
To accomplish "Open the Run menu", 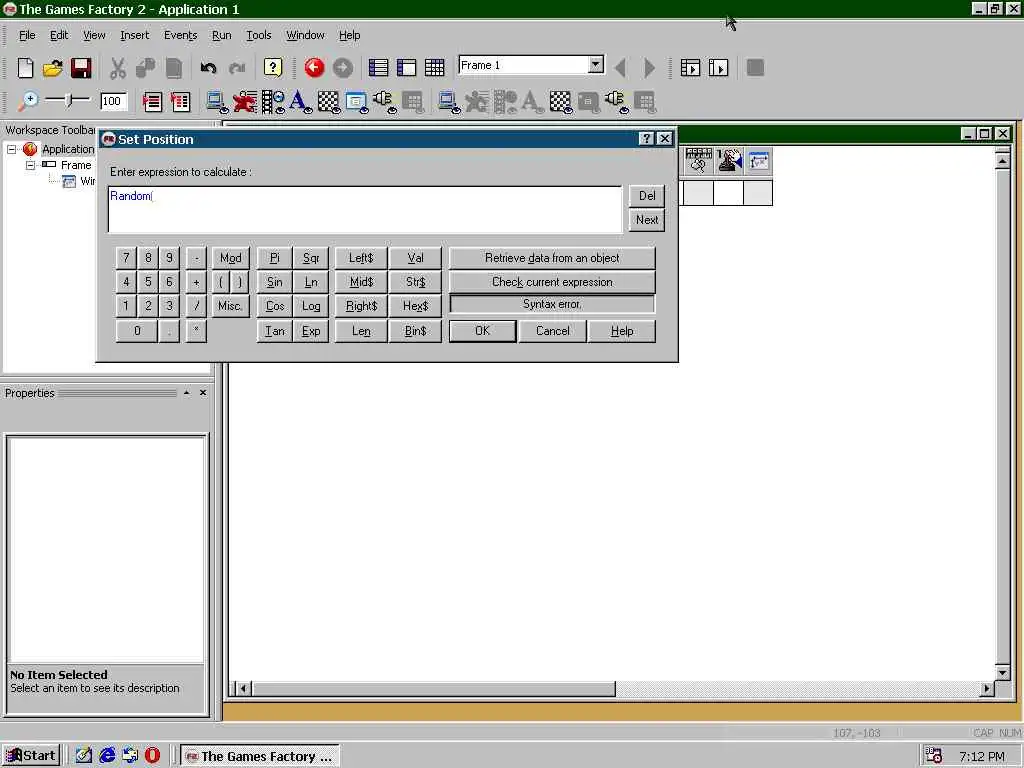I will [221, 35].
